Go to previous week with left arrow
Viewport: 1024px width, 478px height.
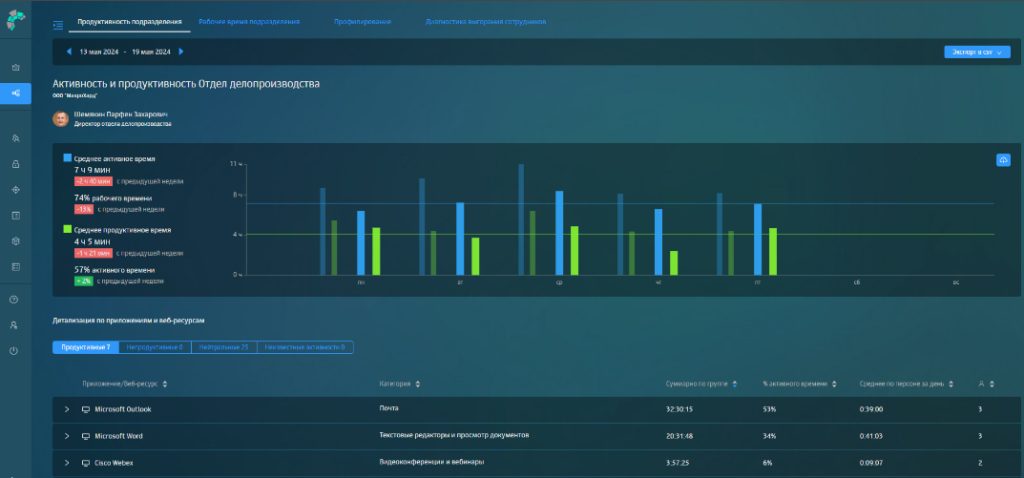pyautogui.click(x=68, y=52)
